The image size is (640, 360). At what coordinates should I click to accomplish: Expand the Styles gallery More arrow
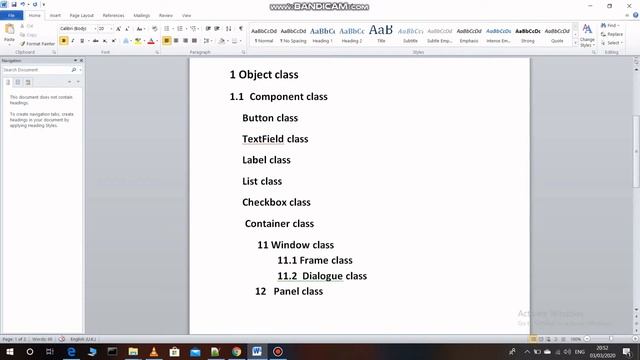(576, 42)
